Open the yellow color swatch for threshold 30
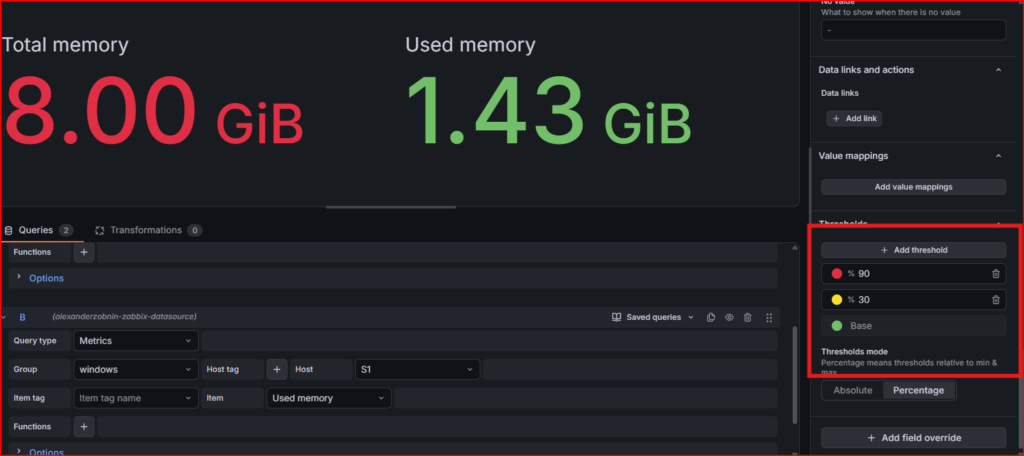The width and height of the screenshot is (1024, 456). 837,300
